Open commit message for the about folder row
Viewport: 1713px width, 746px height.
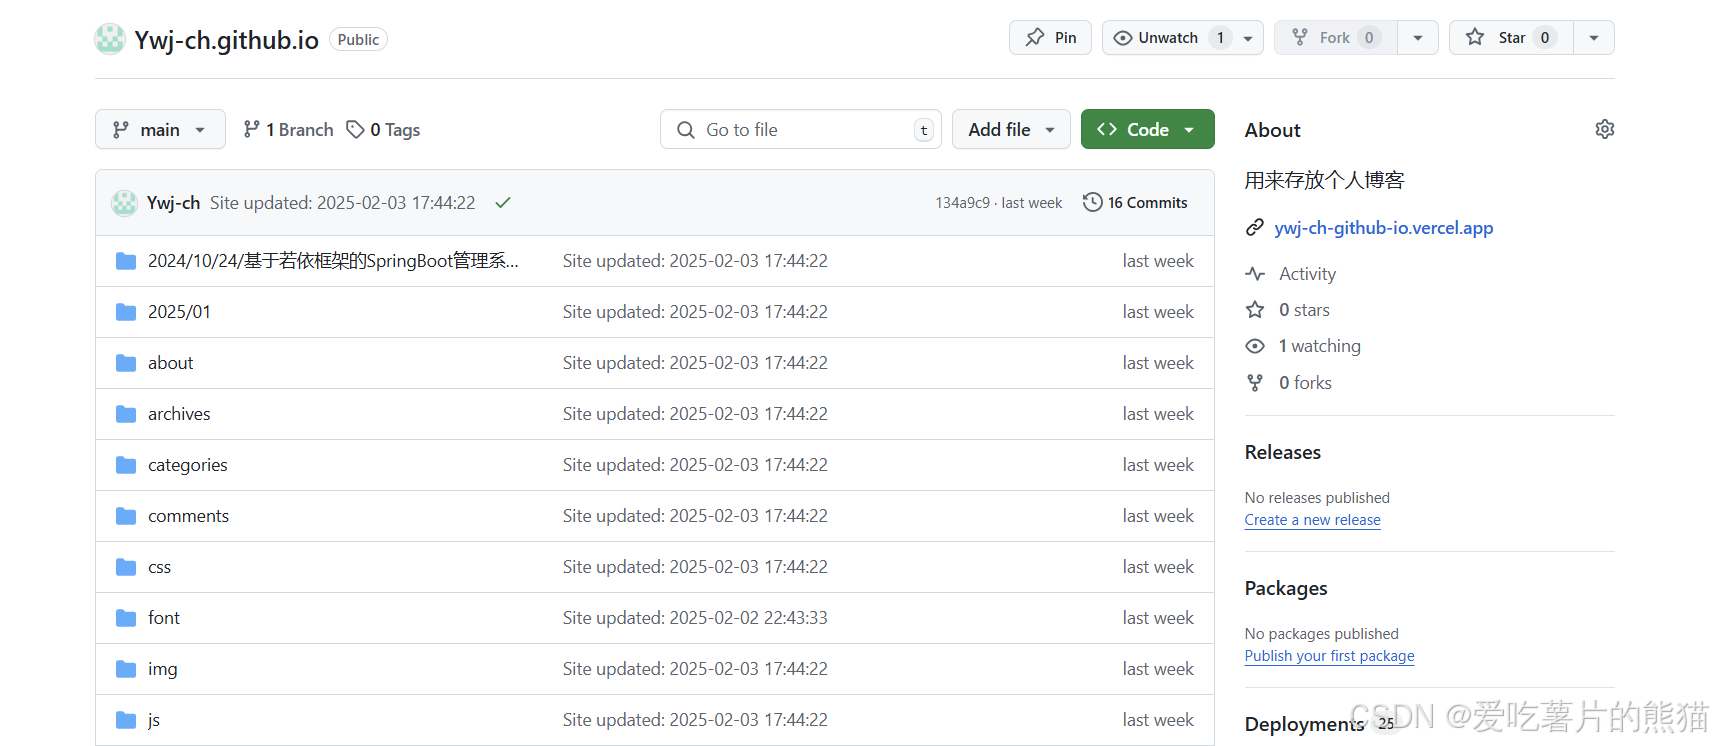(x=695, y=363)
